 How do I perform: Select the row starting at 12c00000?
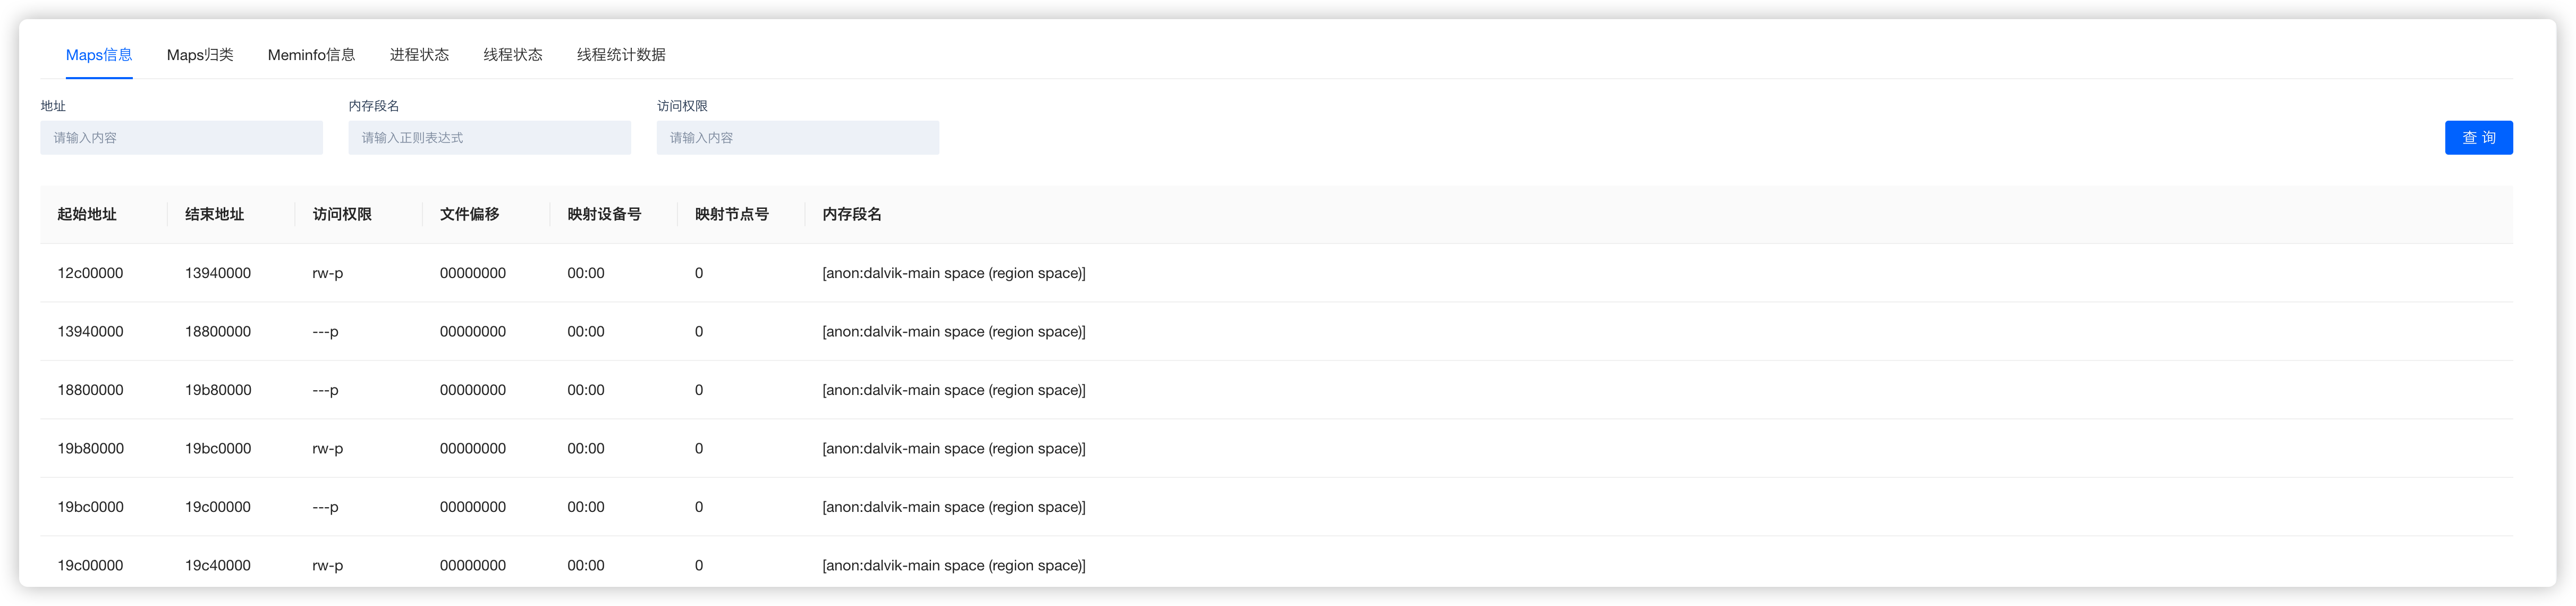pos(90,273)
